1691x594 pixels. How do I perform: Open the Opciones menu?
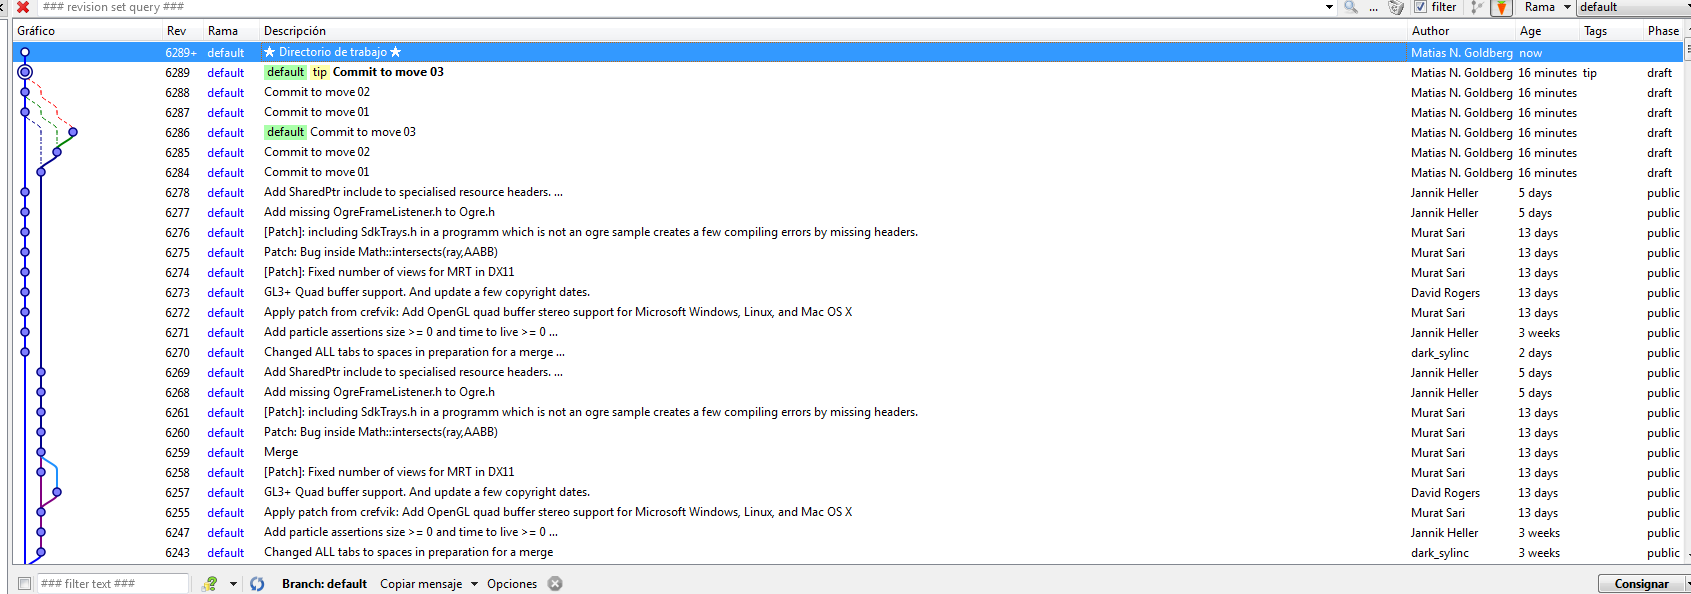(512, 584)
